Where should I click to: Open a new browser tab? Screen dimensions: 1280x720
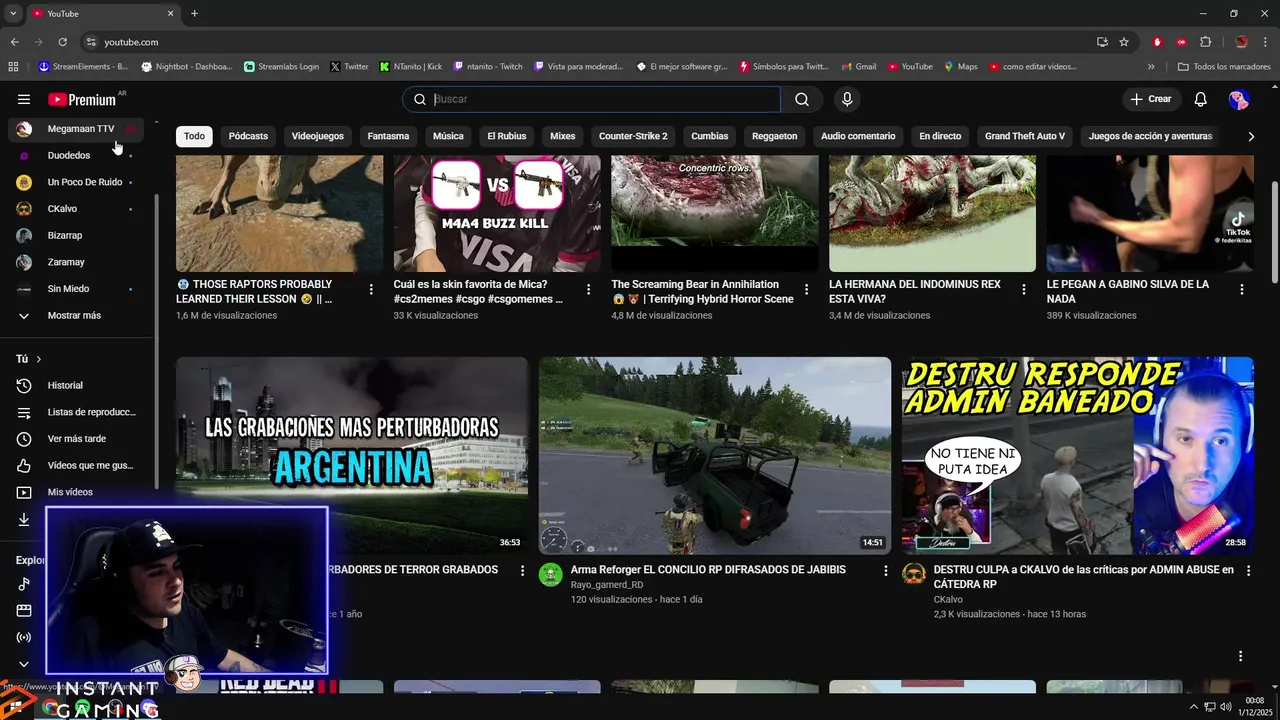(x=194, y=13)
